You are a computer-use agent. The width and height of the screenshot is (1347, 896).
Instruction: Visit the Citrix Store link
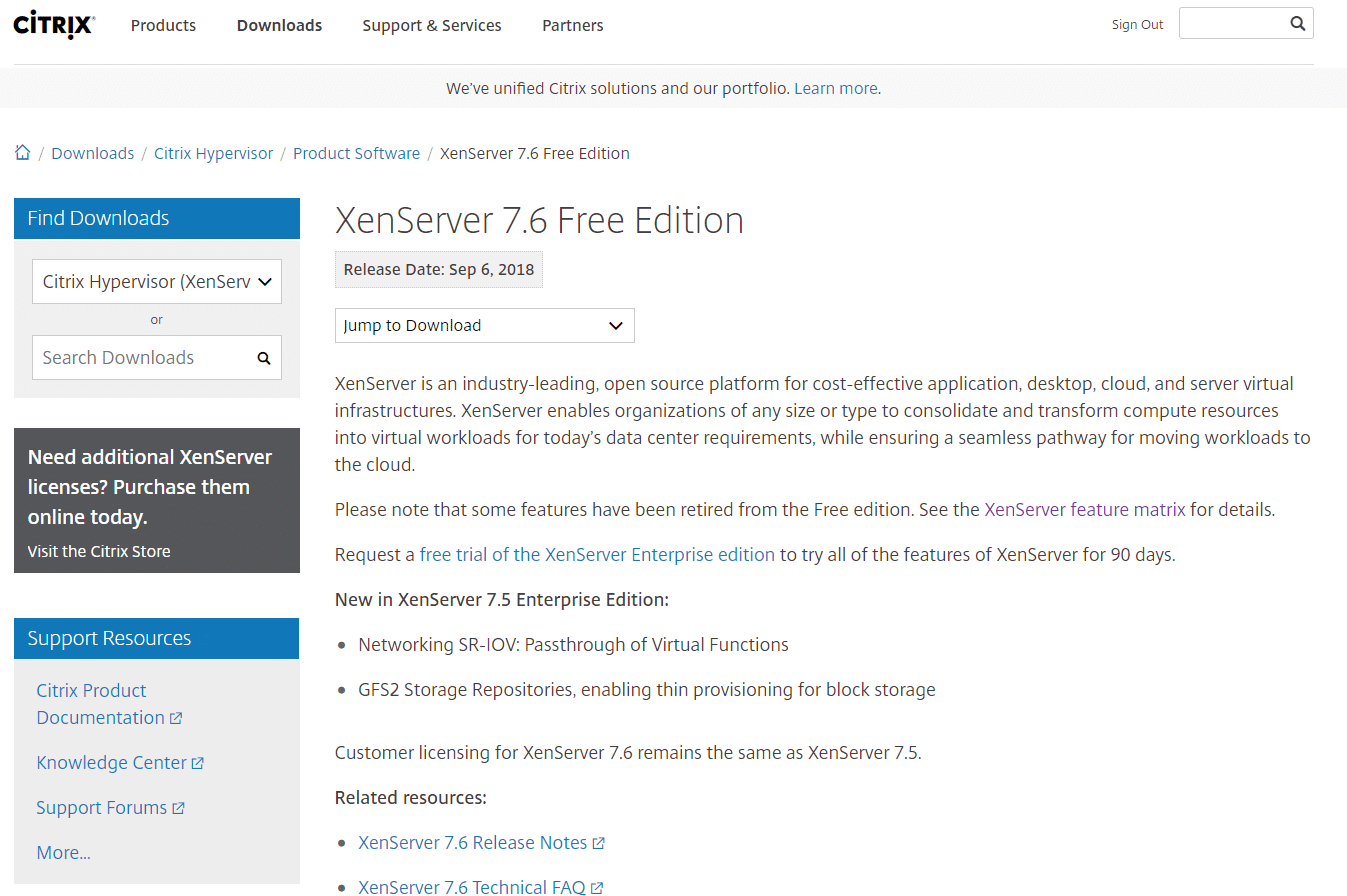pos(99,551)
